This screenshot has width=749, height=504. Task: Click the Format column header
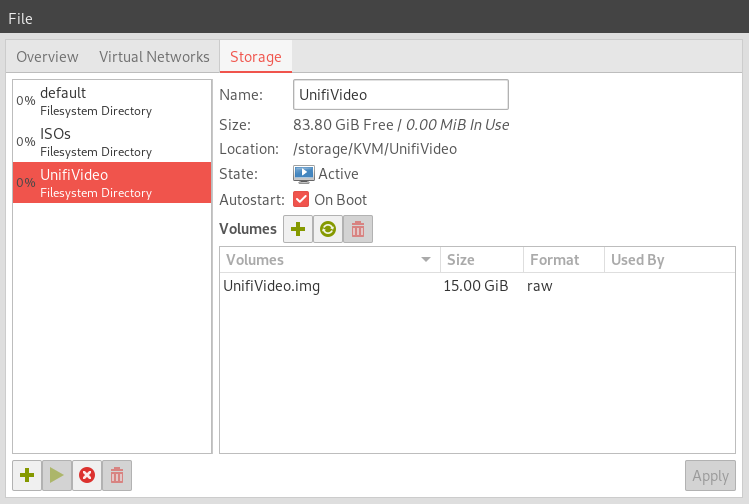point(564,259)
